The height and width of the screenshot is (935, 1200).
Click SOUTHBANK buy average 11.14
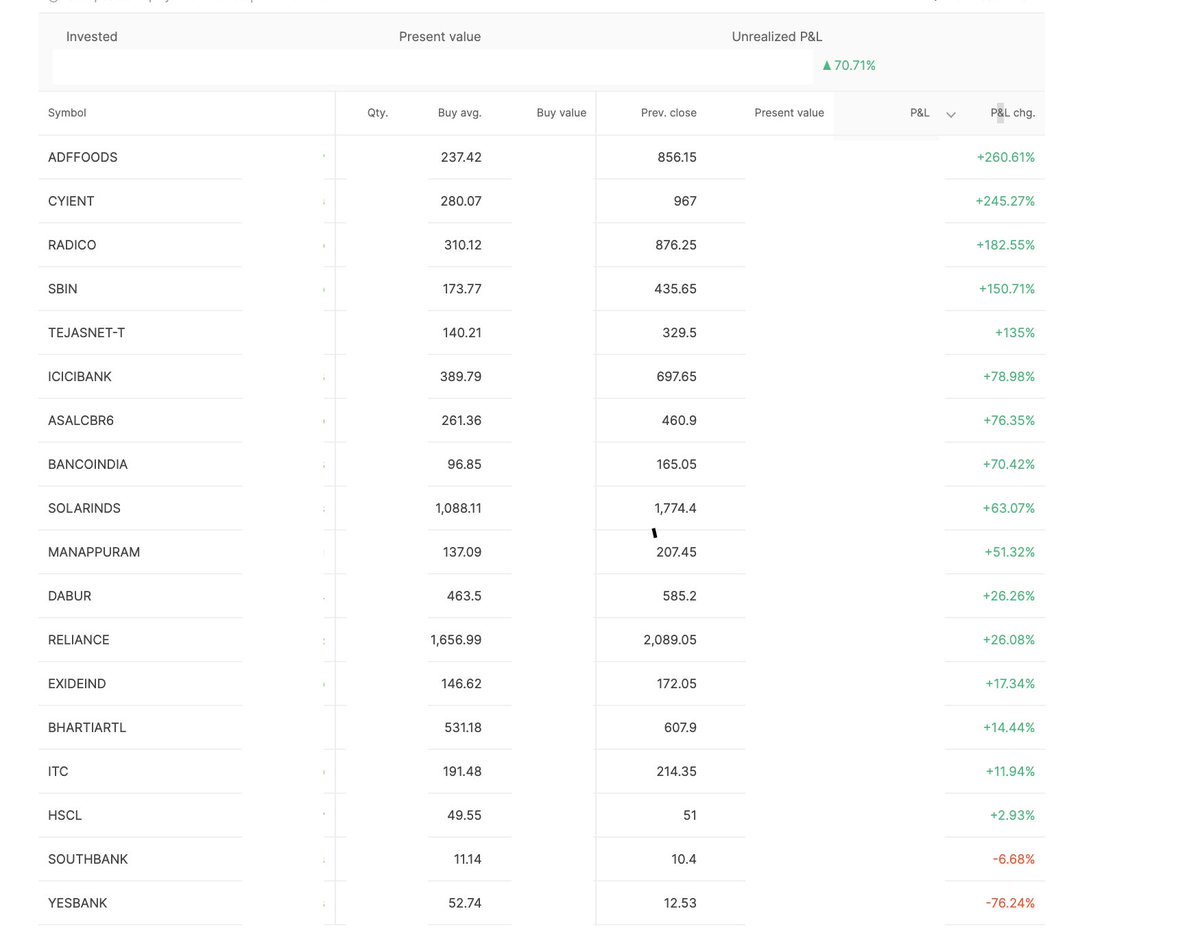468,861
